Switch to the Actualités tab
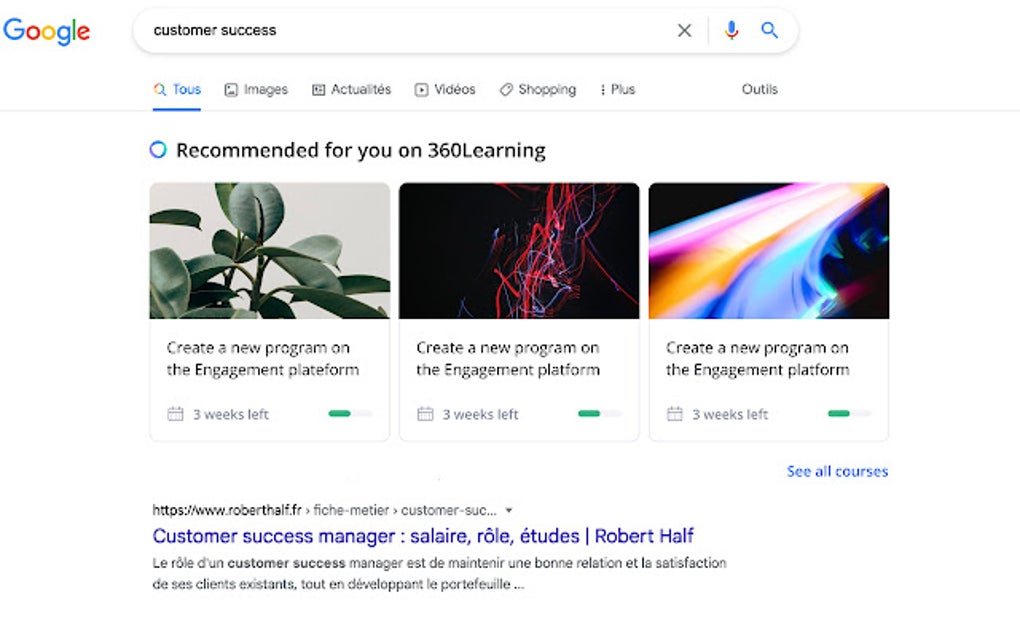Image resolution: width=1020 pixels, height=638 pixels. click(352, 89)
